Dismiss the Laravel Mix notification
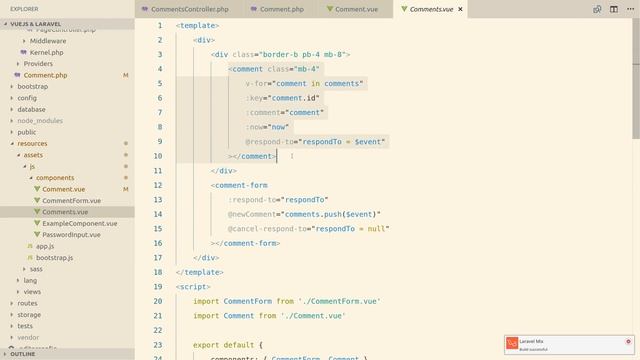Screen dimensions: 640x360 point(628,341)
